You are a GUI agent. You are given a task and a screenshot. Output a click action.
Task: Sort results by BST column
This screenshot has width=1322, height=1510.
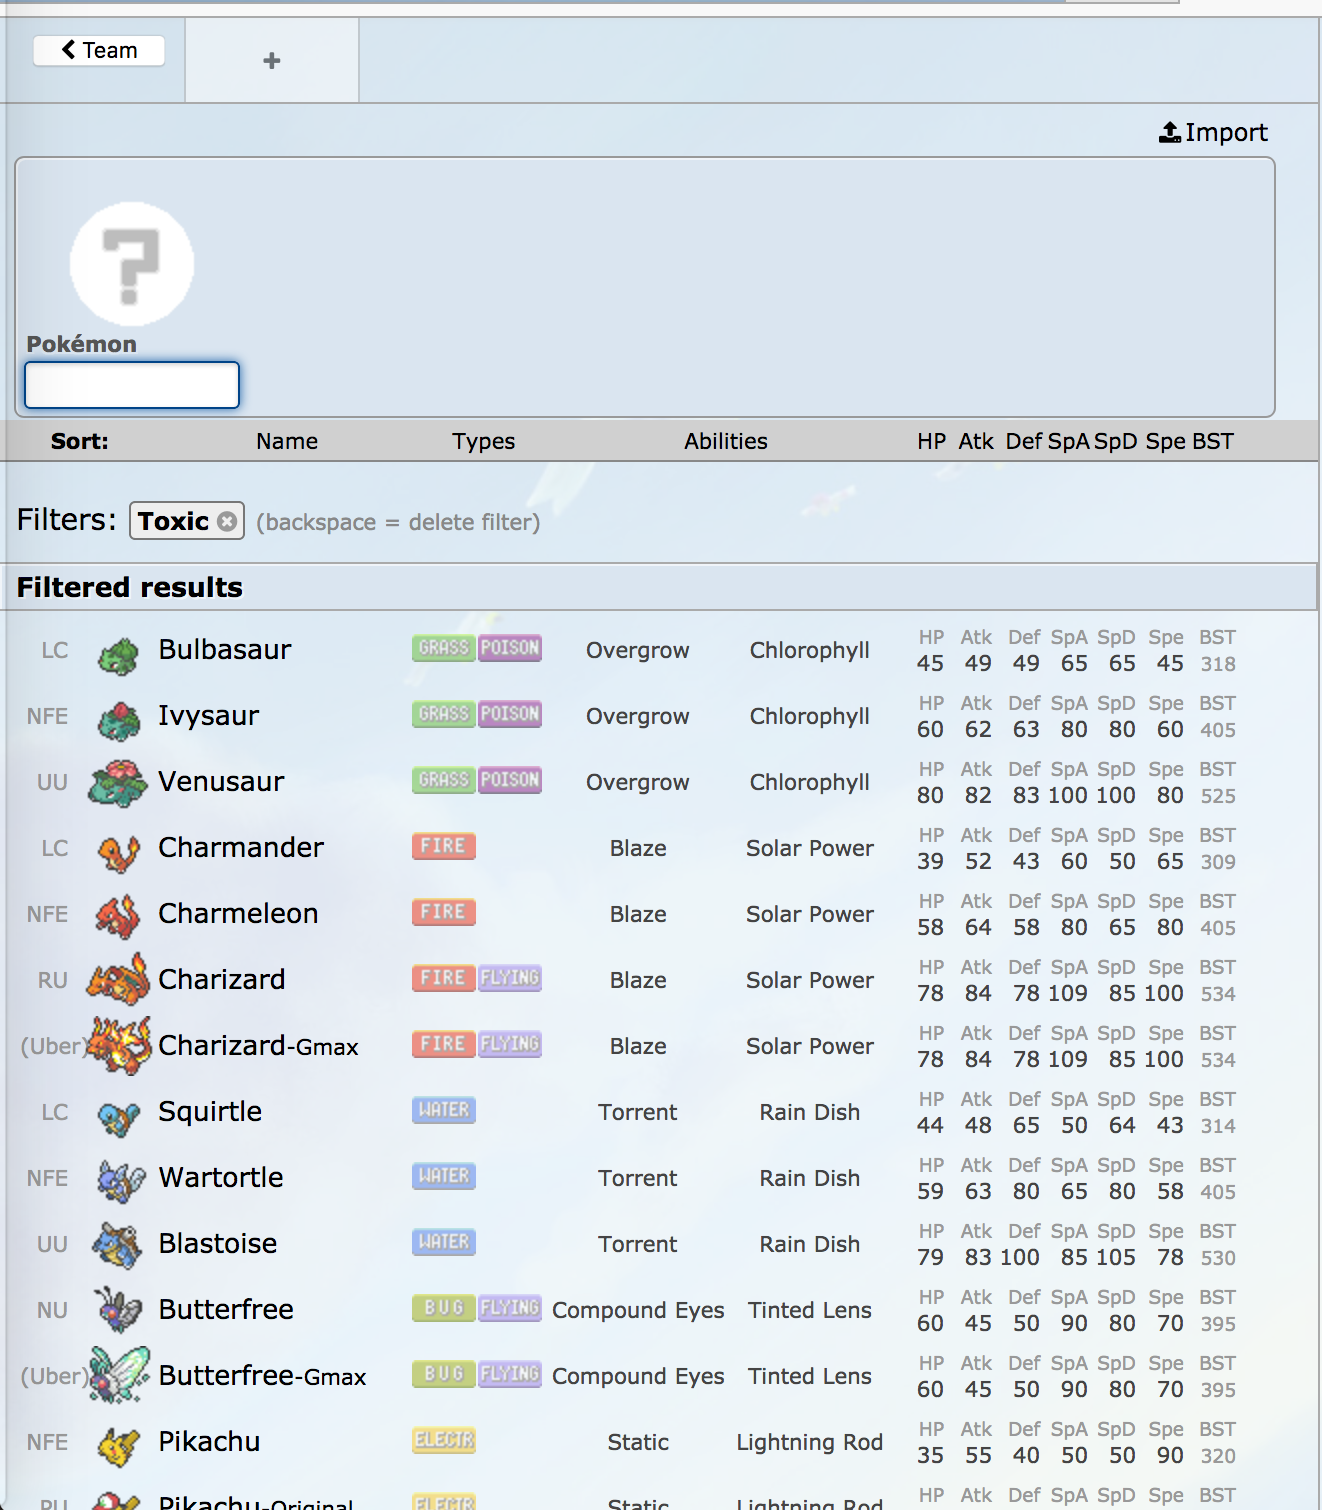tap(1212, 441)
